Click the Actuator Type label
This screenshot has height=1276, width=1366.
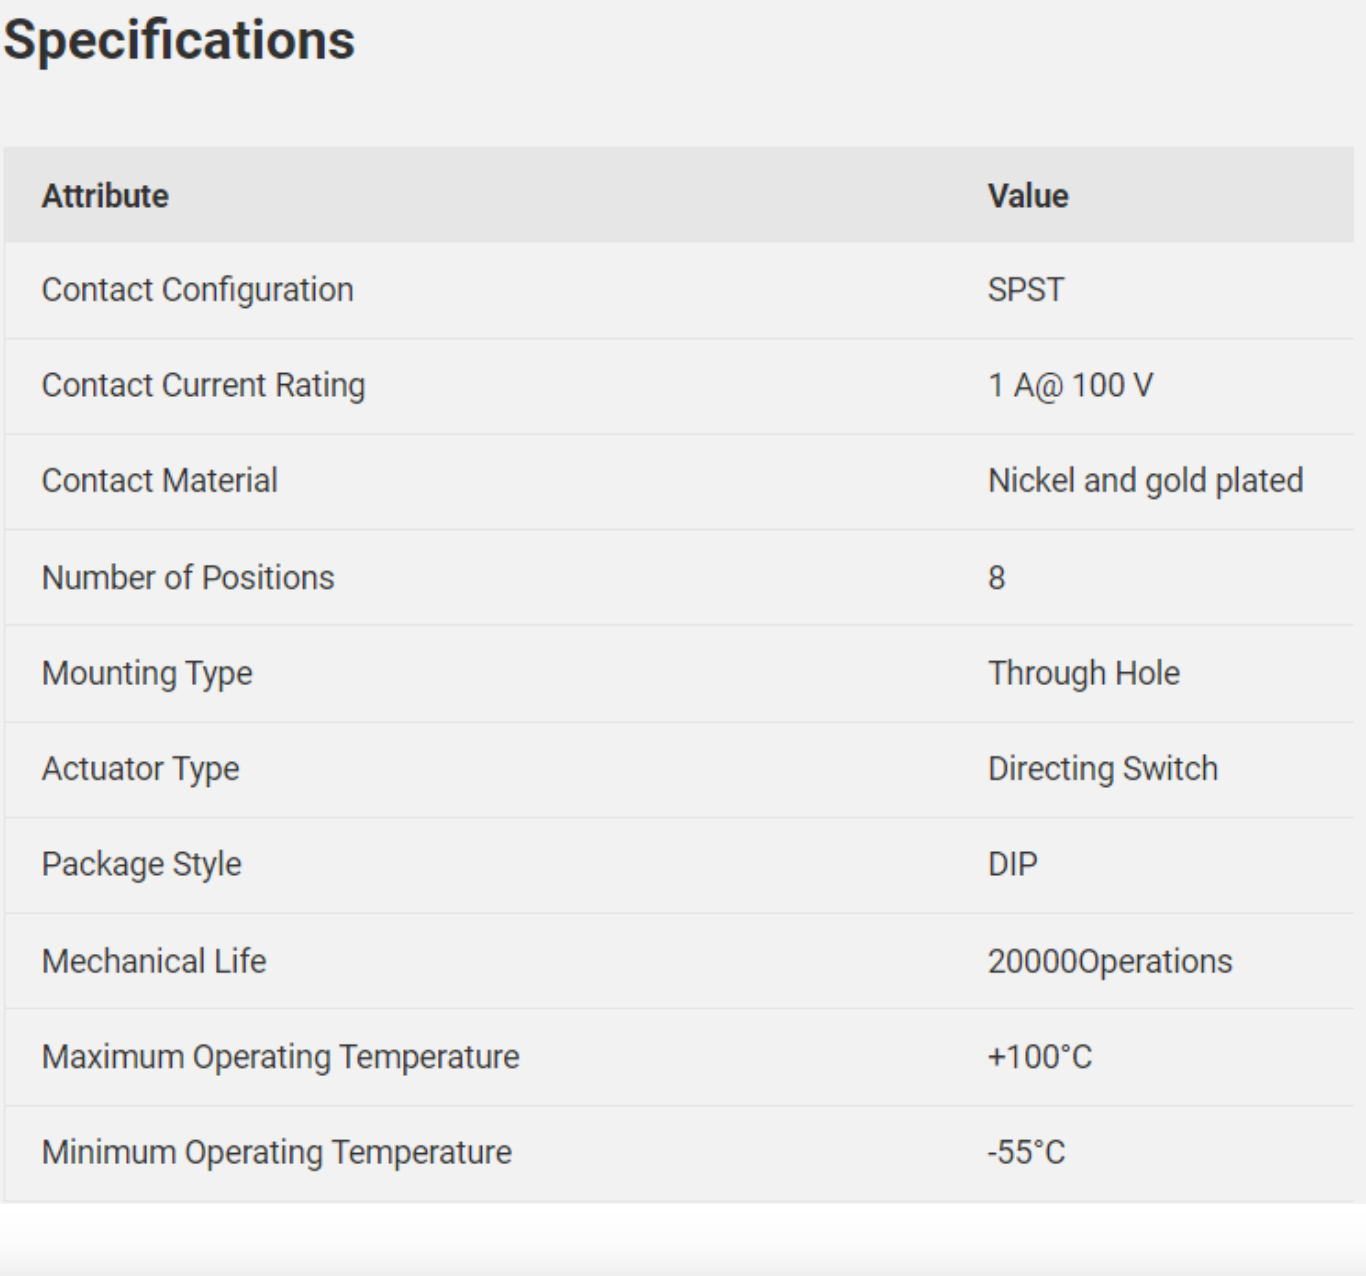point(140,769)
